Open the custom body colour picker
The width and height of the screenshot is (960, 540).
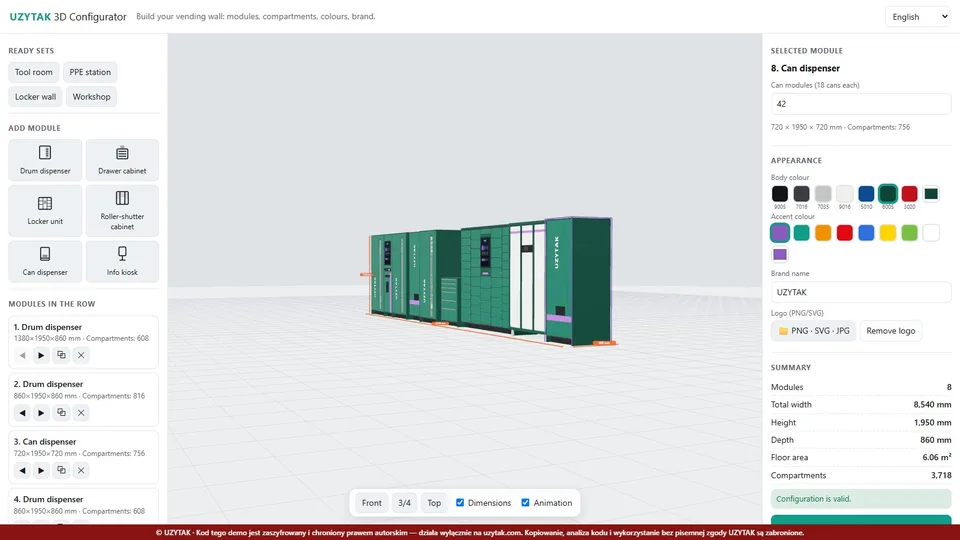tap(931, 193)
